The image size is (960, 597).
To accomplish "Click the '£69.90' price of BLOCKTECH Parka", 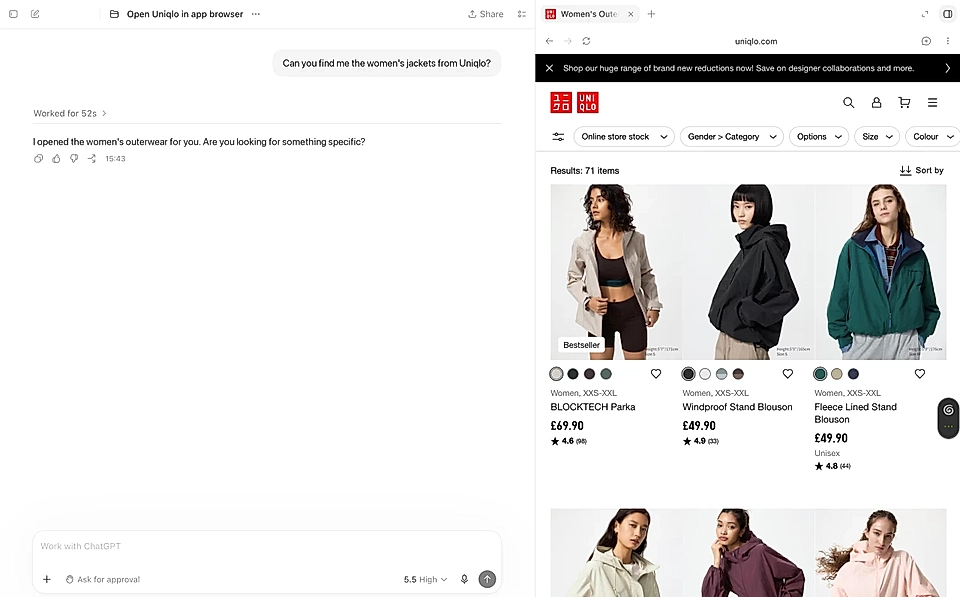I will click(x=567, y=426).
